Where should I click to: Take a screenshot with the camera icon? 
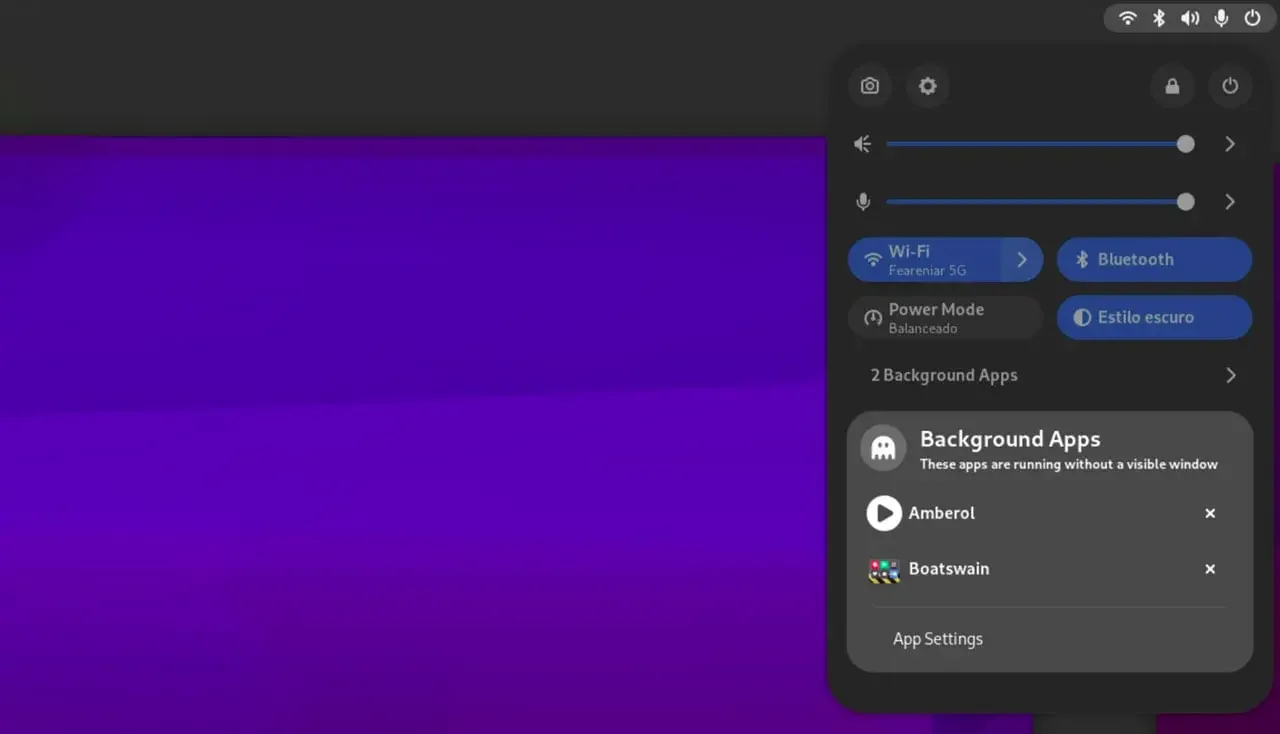coord(870,86)
